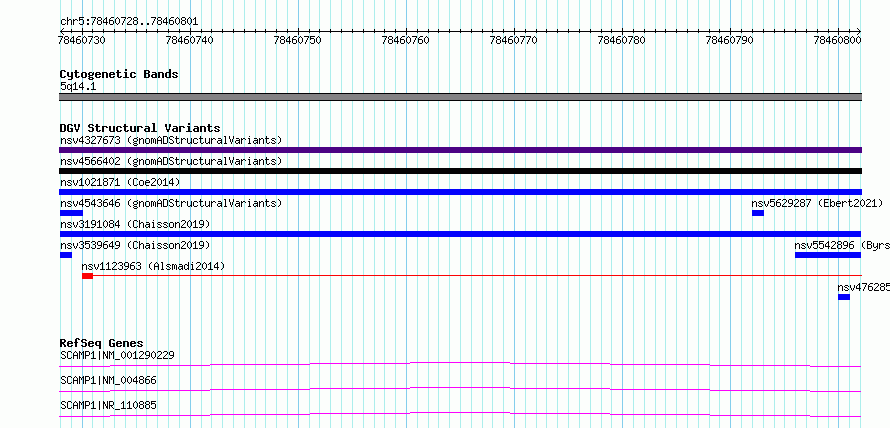Select the black nsv4566402 variant bar
890x428 pixels.
click(x=460, y=171)
